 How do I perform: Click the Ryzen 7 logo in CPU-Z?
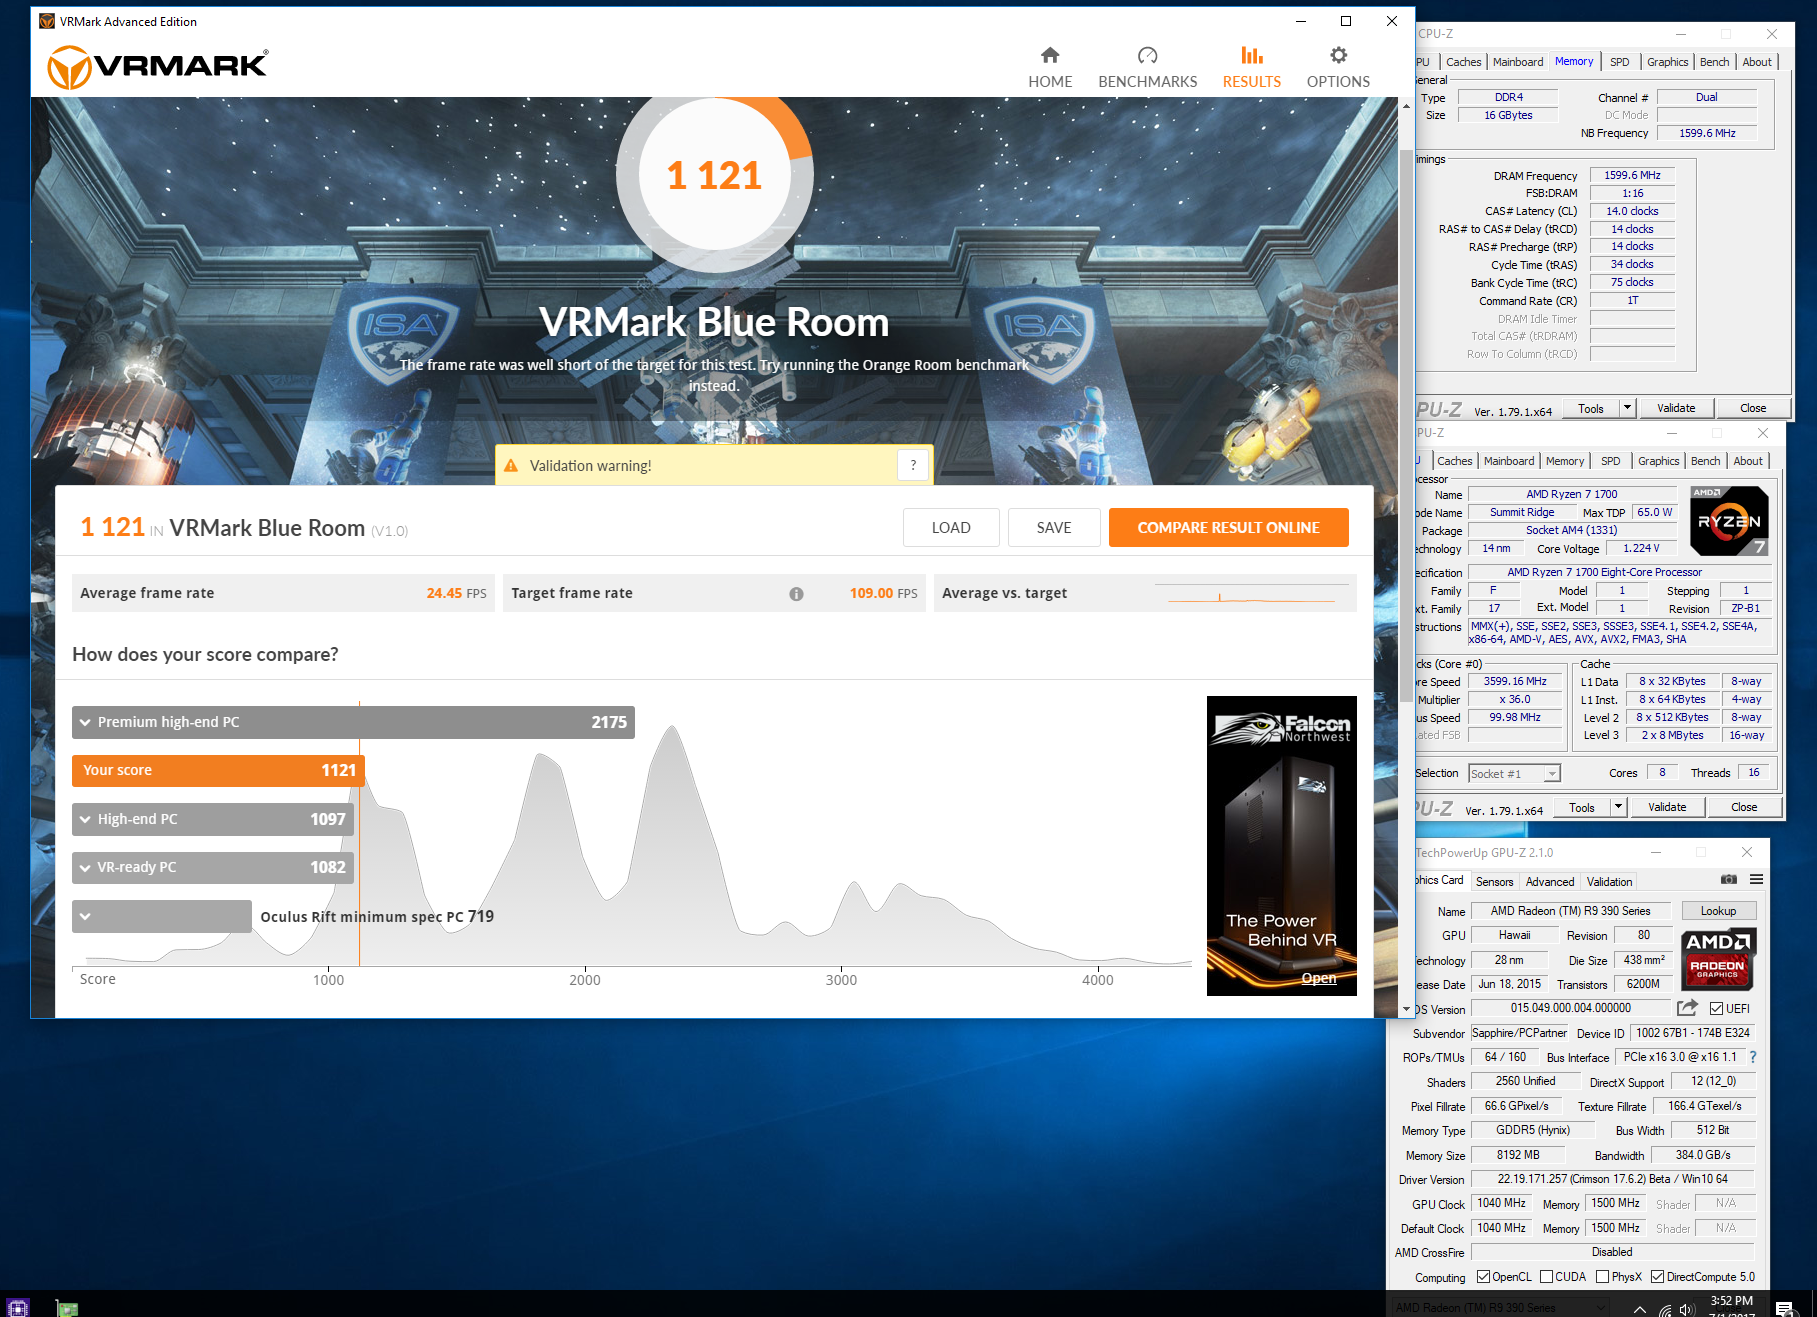[1729, 520]
